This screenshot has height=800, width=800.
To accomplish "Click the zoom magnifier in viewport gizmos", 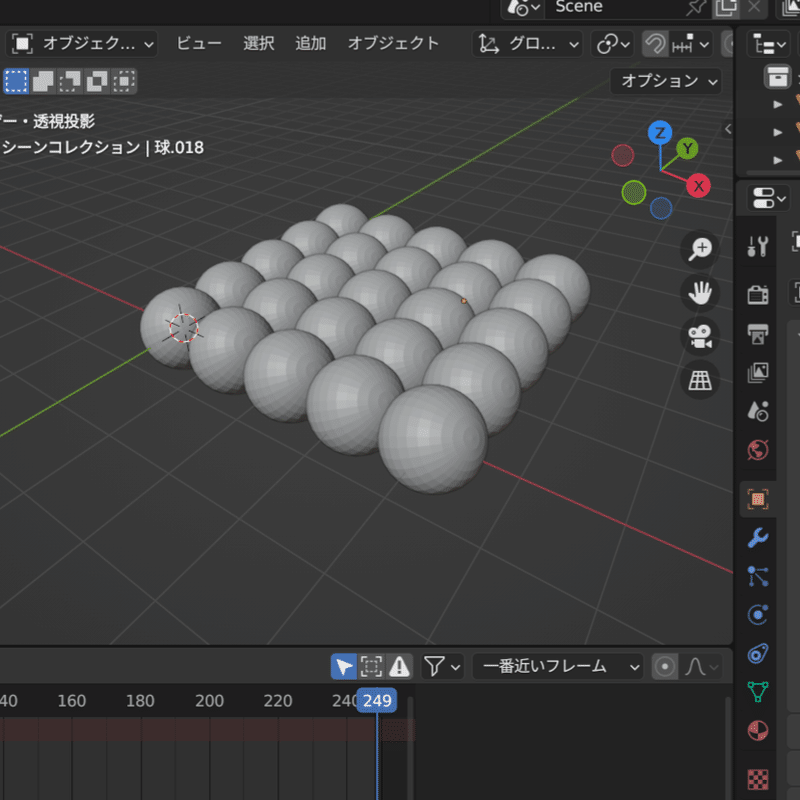I will coord(699,248).
